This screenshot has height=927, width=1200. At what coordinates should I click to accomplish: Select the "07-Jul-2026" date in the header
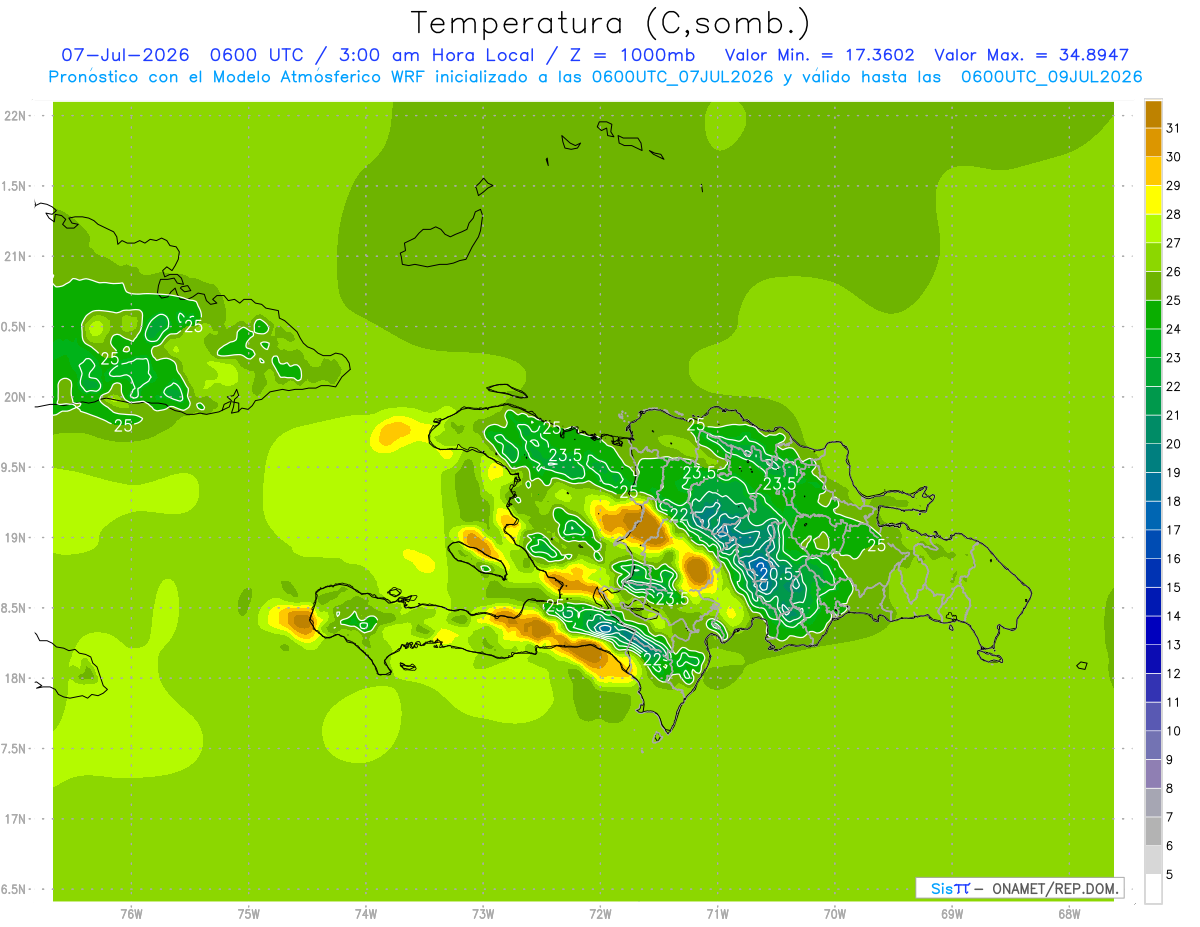pos(124,55)
